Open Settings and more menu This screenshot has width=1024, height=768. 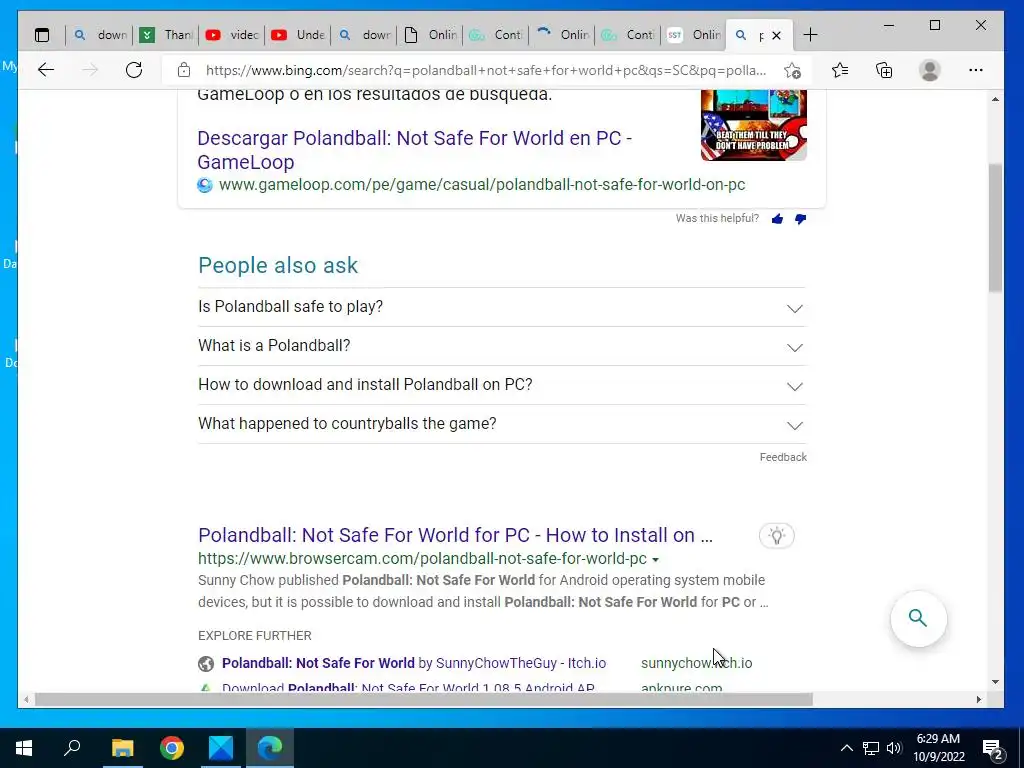pos(976,70)
